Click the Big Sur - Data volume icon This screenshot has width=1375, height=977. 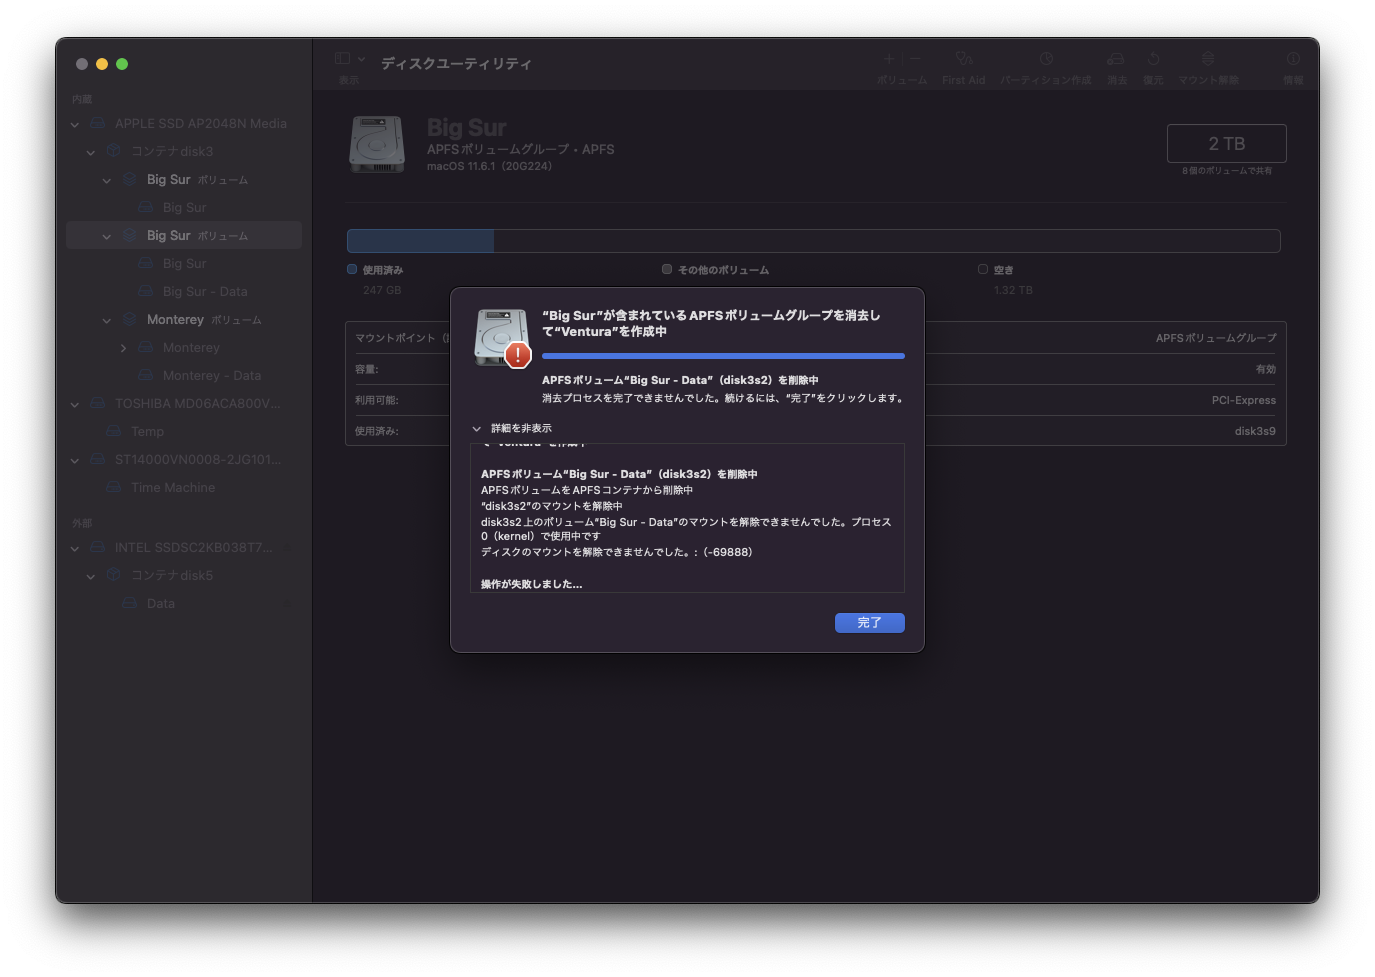point(146,291)
